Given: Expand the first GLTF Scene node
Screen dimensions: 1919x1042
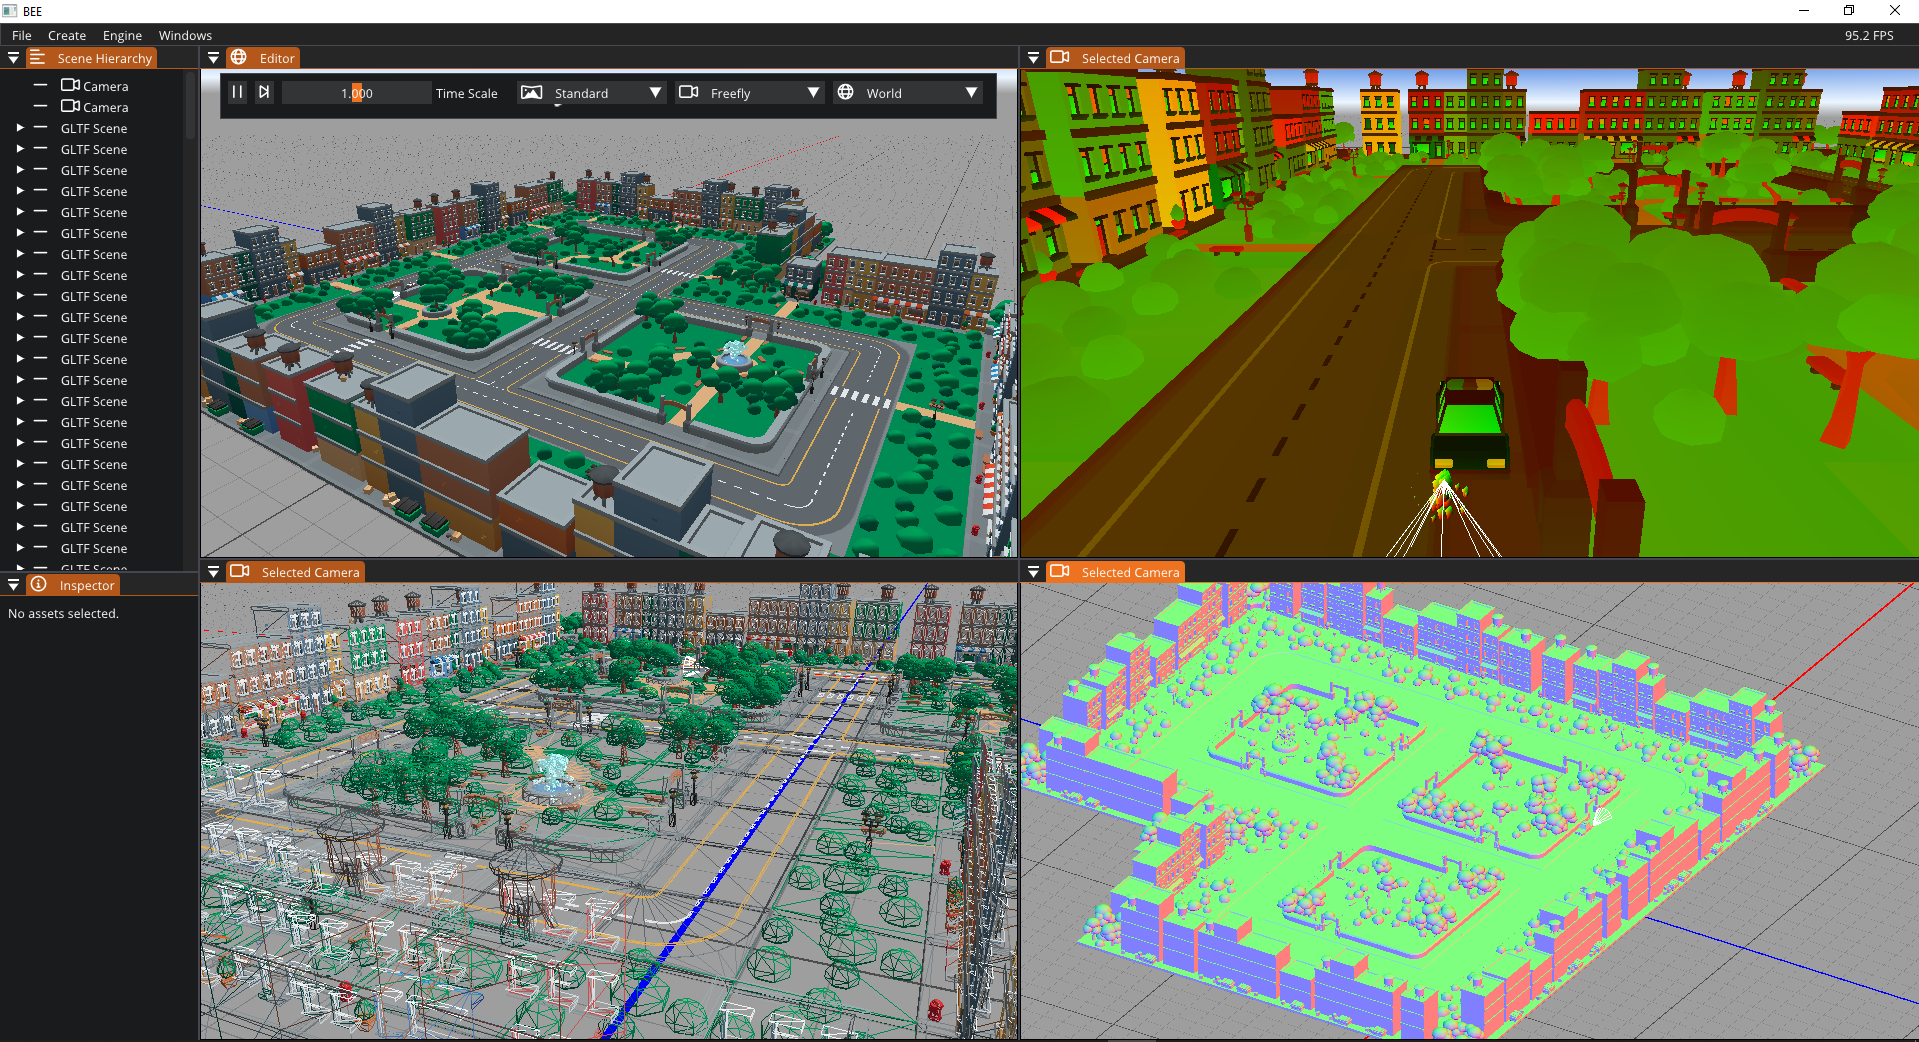Looking at the screenshot, I should click(x=20, y=128).
